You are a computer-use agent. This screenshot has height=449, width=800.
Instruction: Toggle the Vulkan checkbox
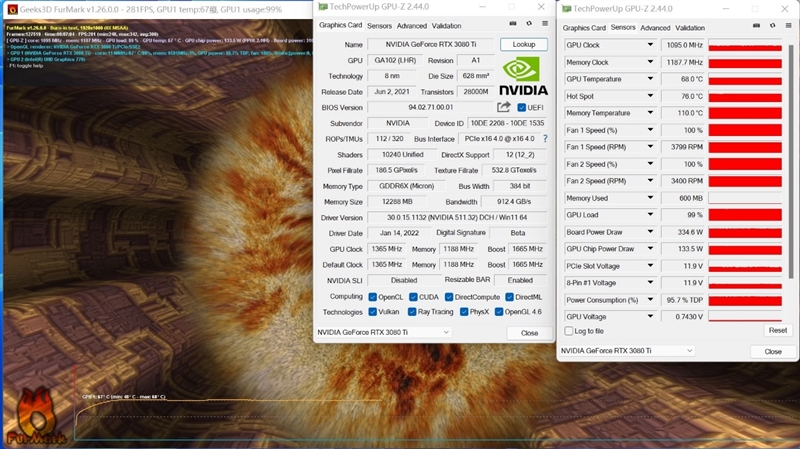[x=372, y=312]
